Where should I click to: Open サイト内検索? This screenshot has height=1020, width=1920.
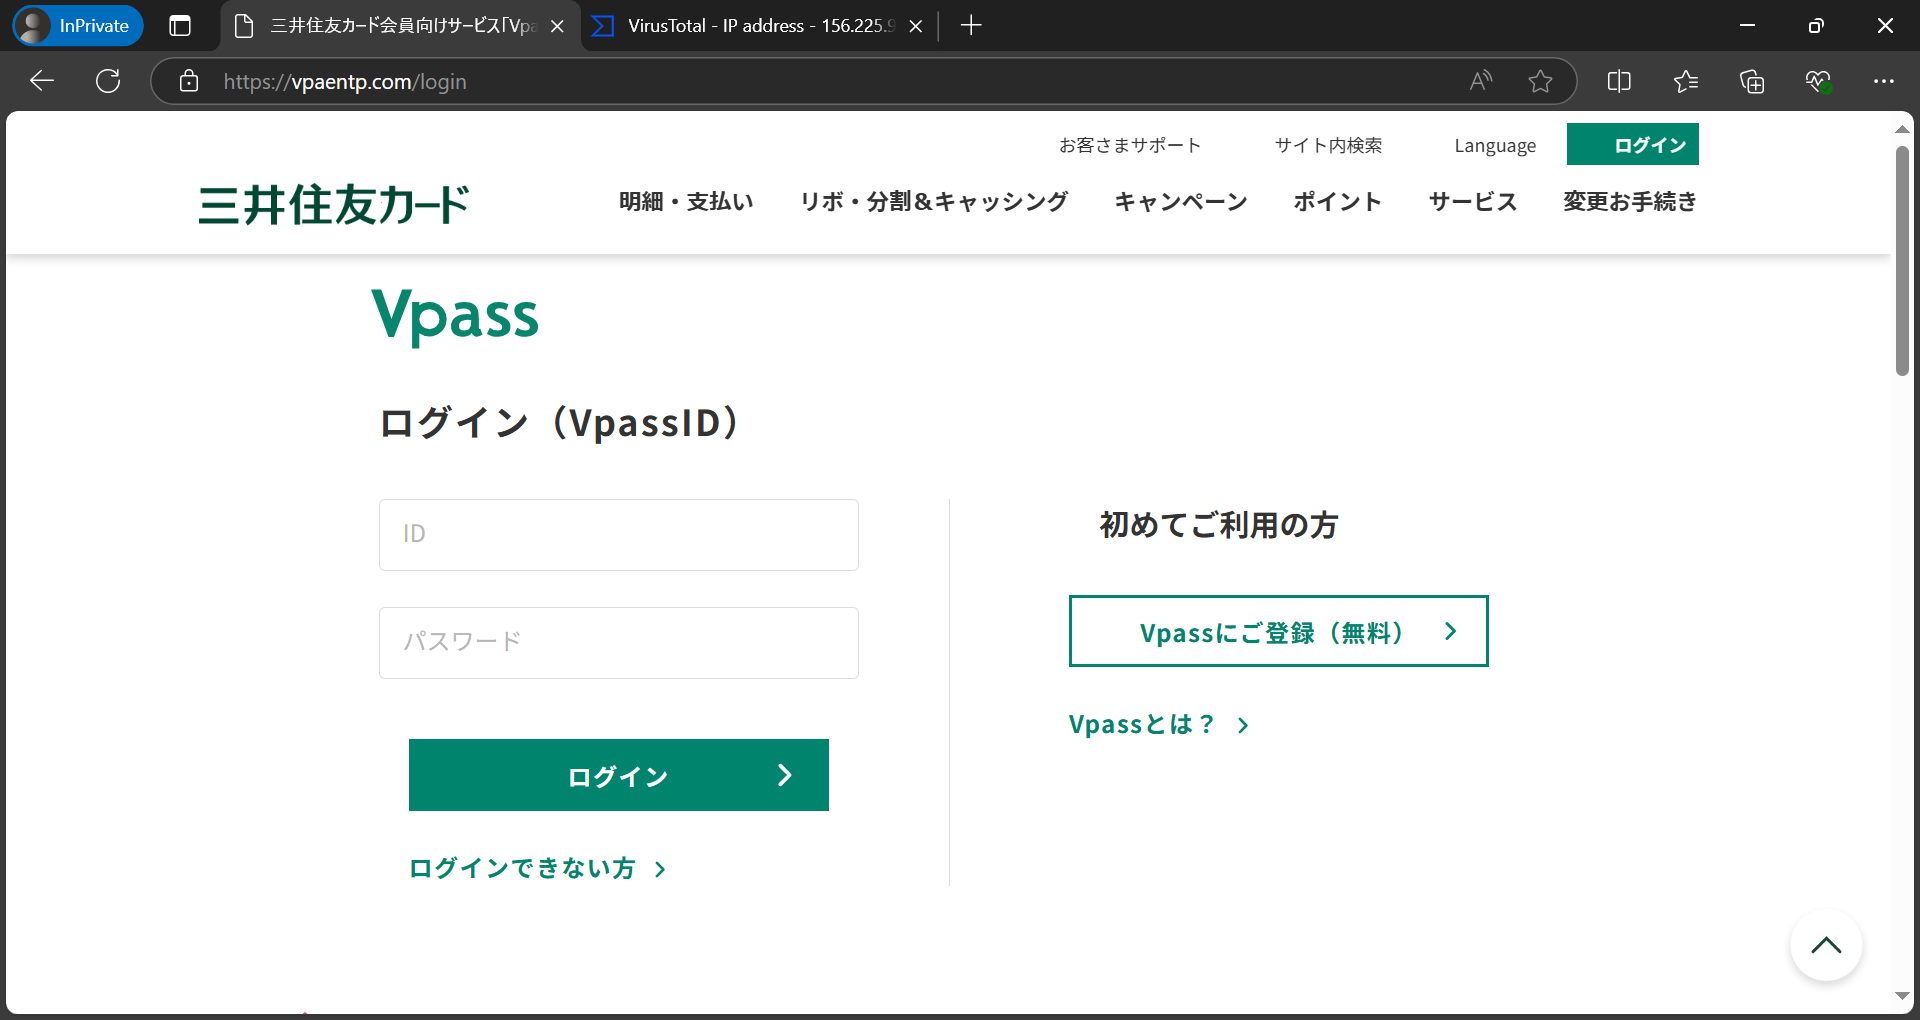(x=1328, y=145)
